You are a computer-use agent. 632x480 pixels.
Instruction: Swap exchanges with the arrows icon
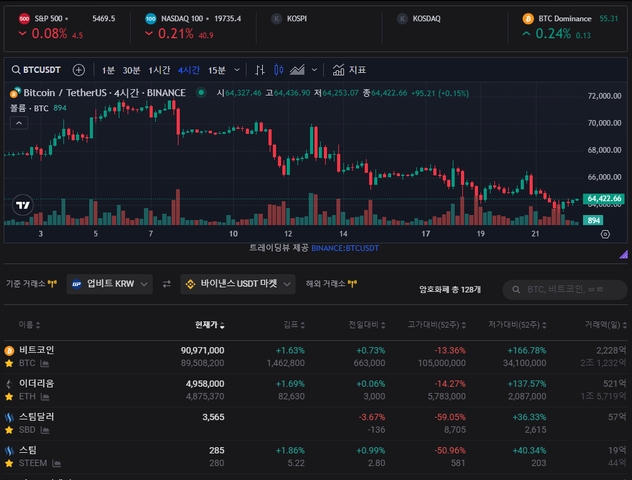(x=166, y=284)
